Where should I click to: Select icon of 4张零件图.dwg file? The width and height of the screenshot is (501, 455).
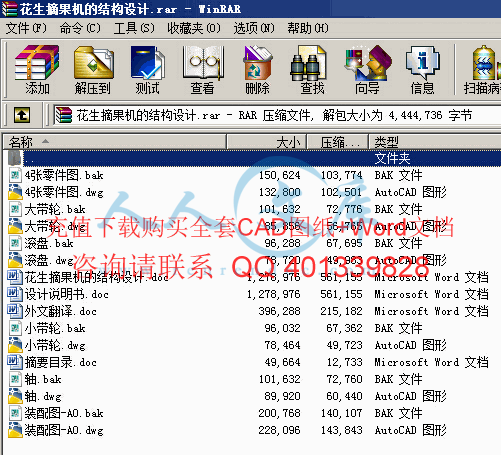click(x=15, y=192)
